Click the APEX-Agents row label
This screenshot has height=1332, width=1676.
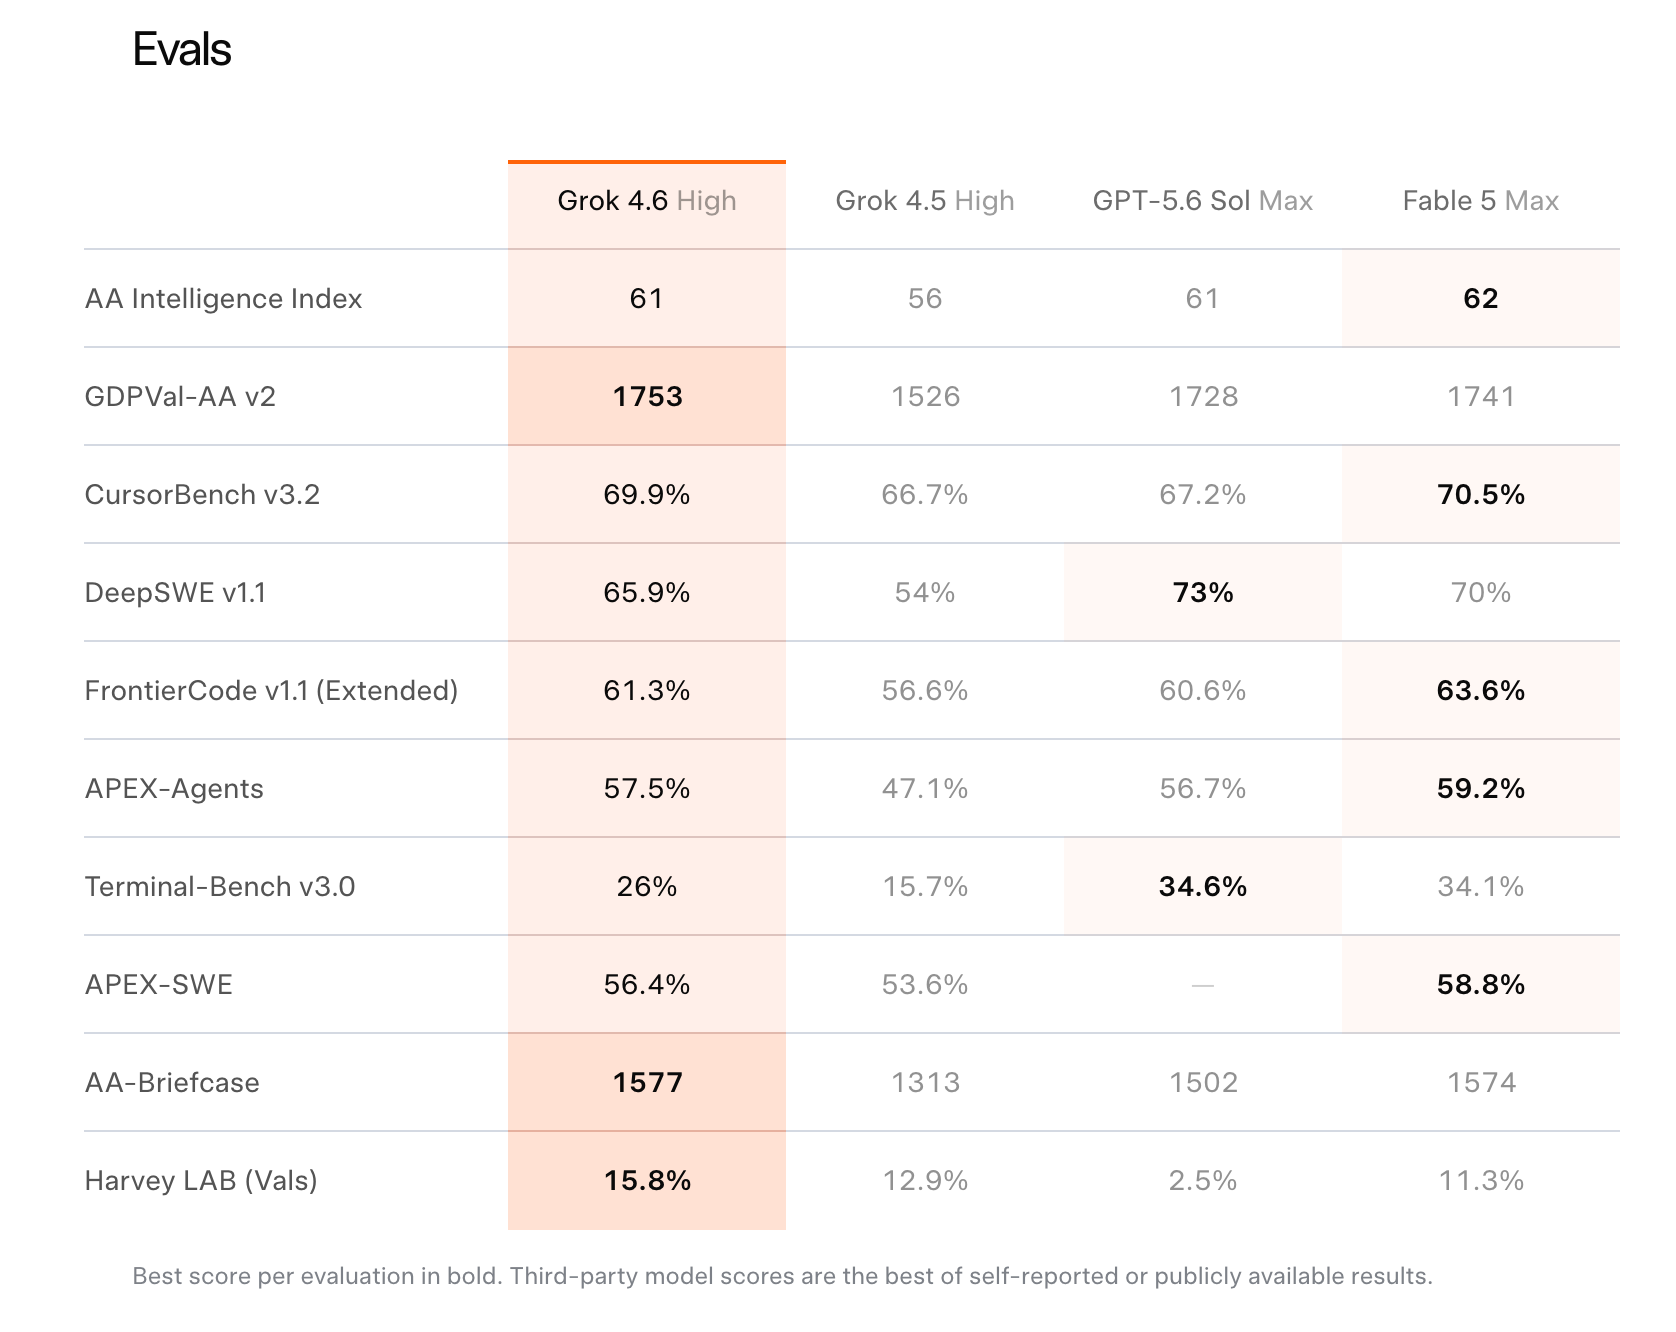174,789
